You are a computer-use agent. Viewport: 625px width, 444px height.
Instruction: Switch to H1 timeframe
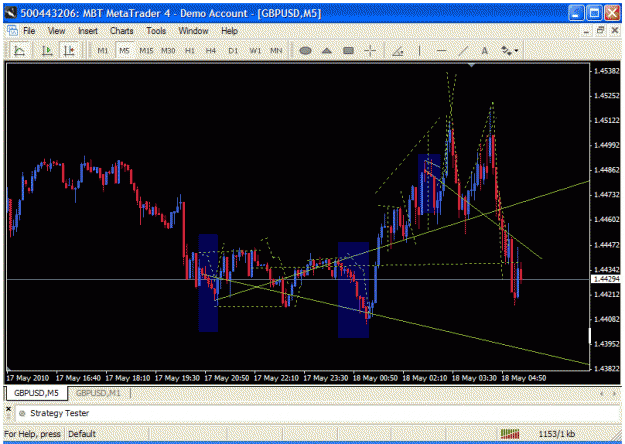pyautogui.click(x=190, y=51)
